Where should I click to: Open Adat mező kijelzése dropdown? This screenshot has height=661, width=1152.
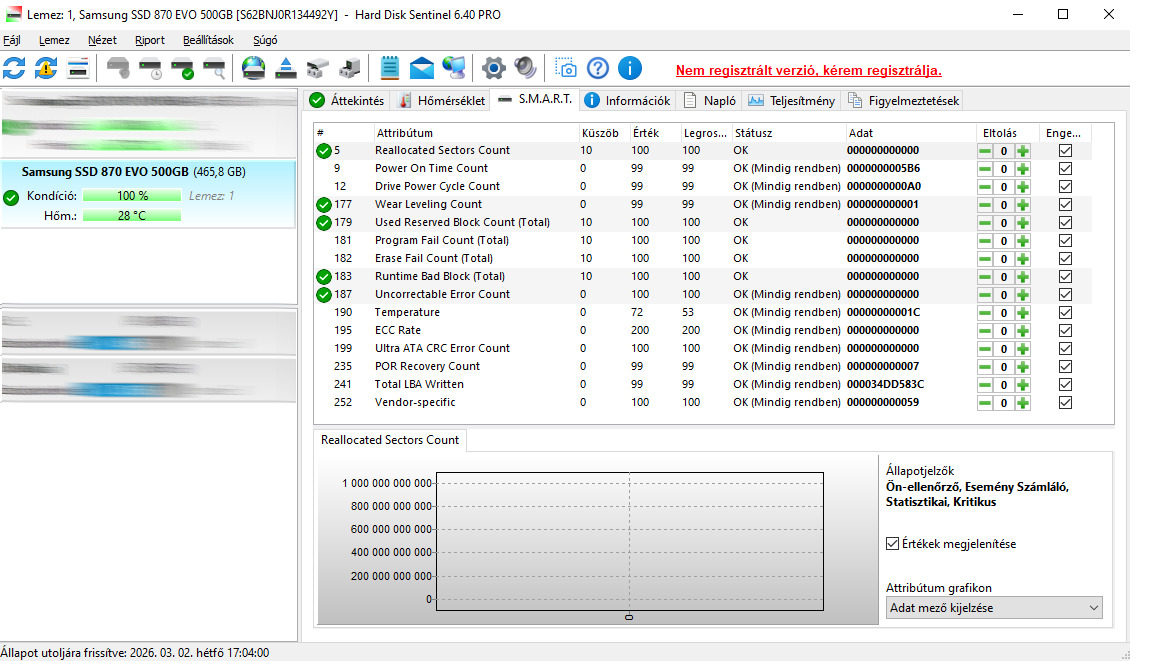tap(994, 607)
